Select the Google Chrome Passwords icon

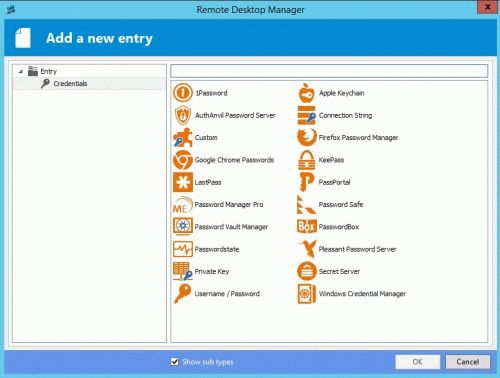point(183,160)
